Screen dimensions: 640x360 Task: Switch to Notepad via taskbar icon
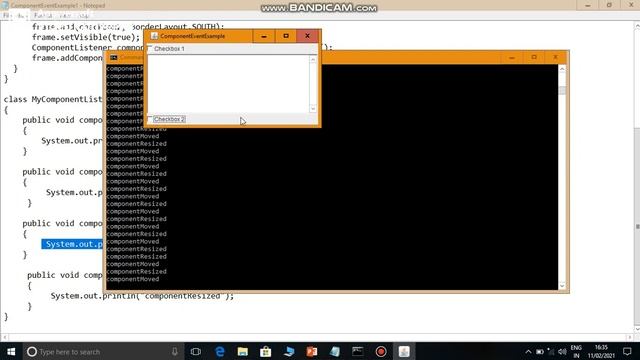pyautogui.click(x=335, y=351)
